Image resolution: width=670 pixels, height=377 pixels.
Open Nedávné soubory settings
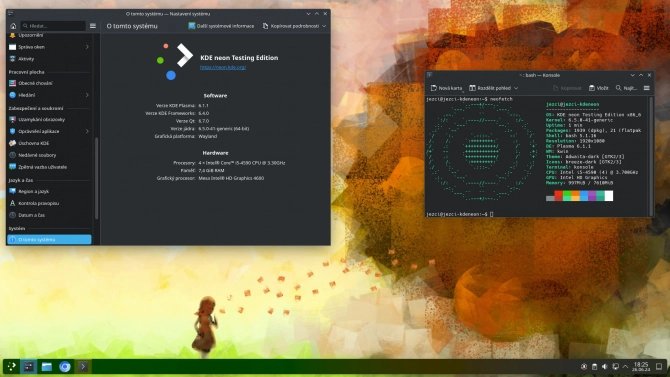(49, 155)
